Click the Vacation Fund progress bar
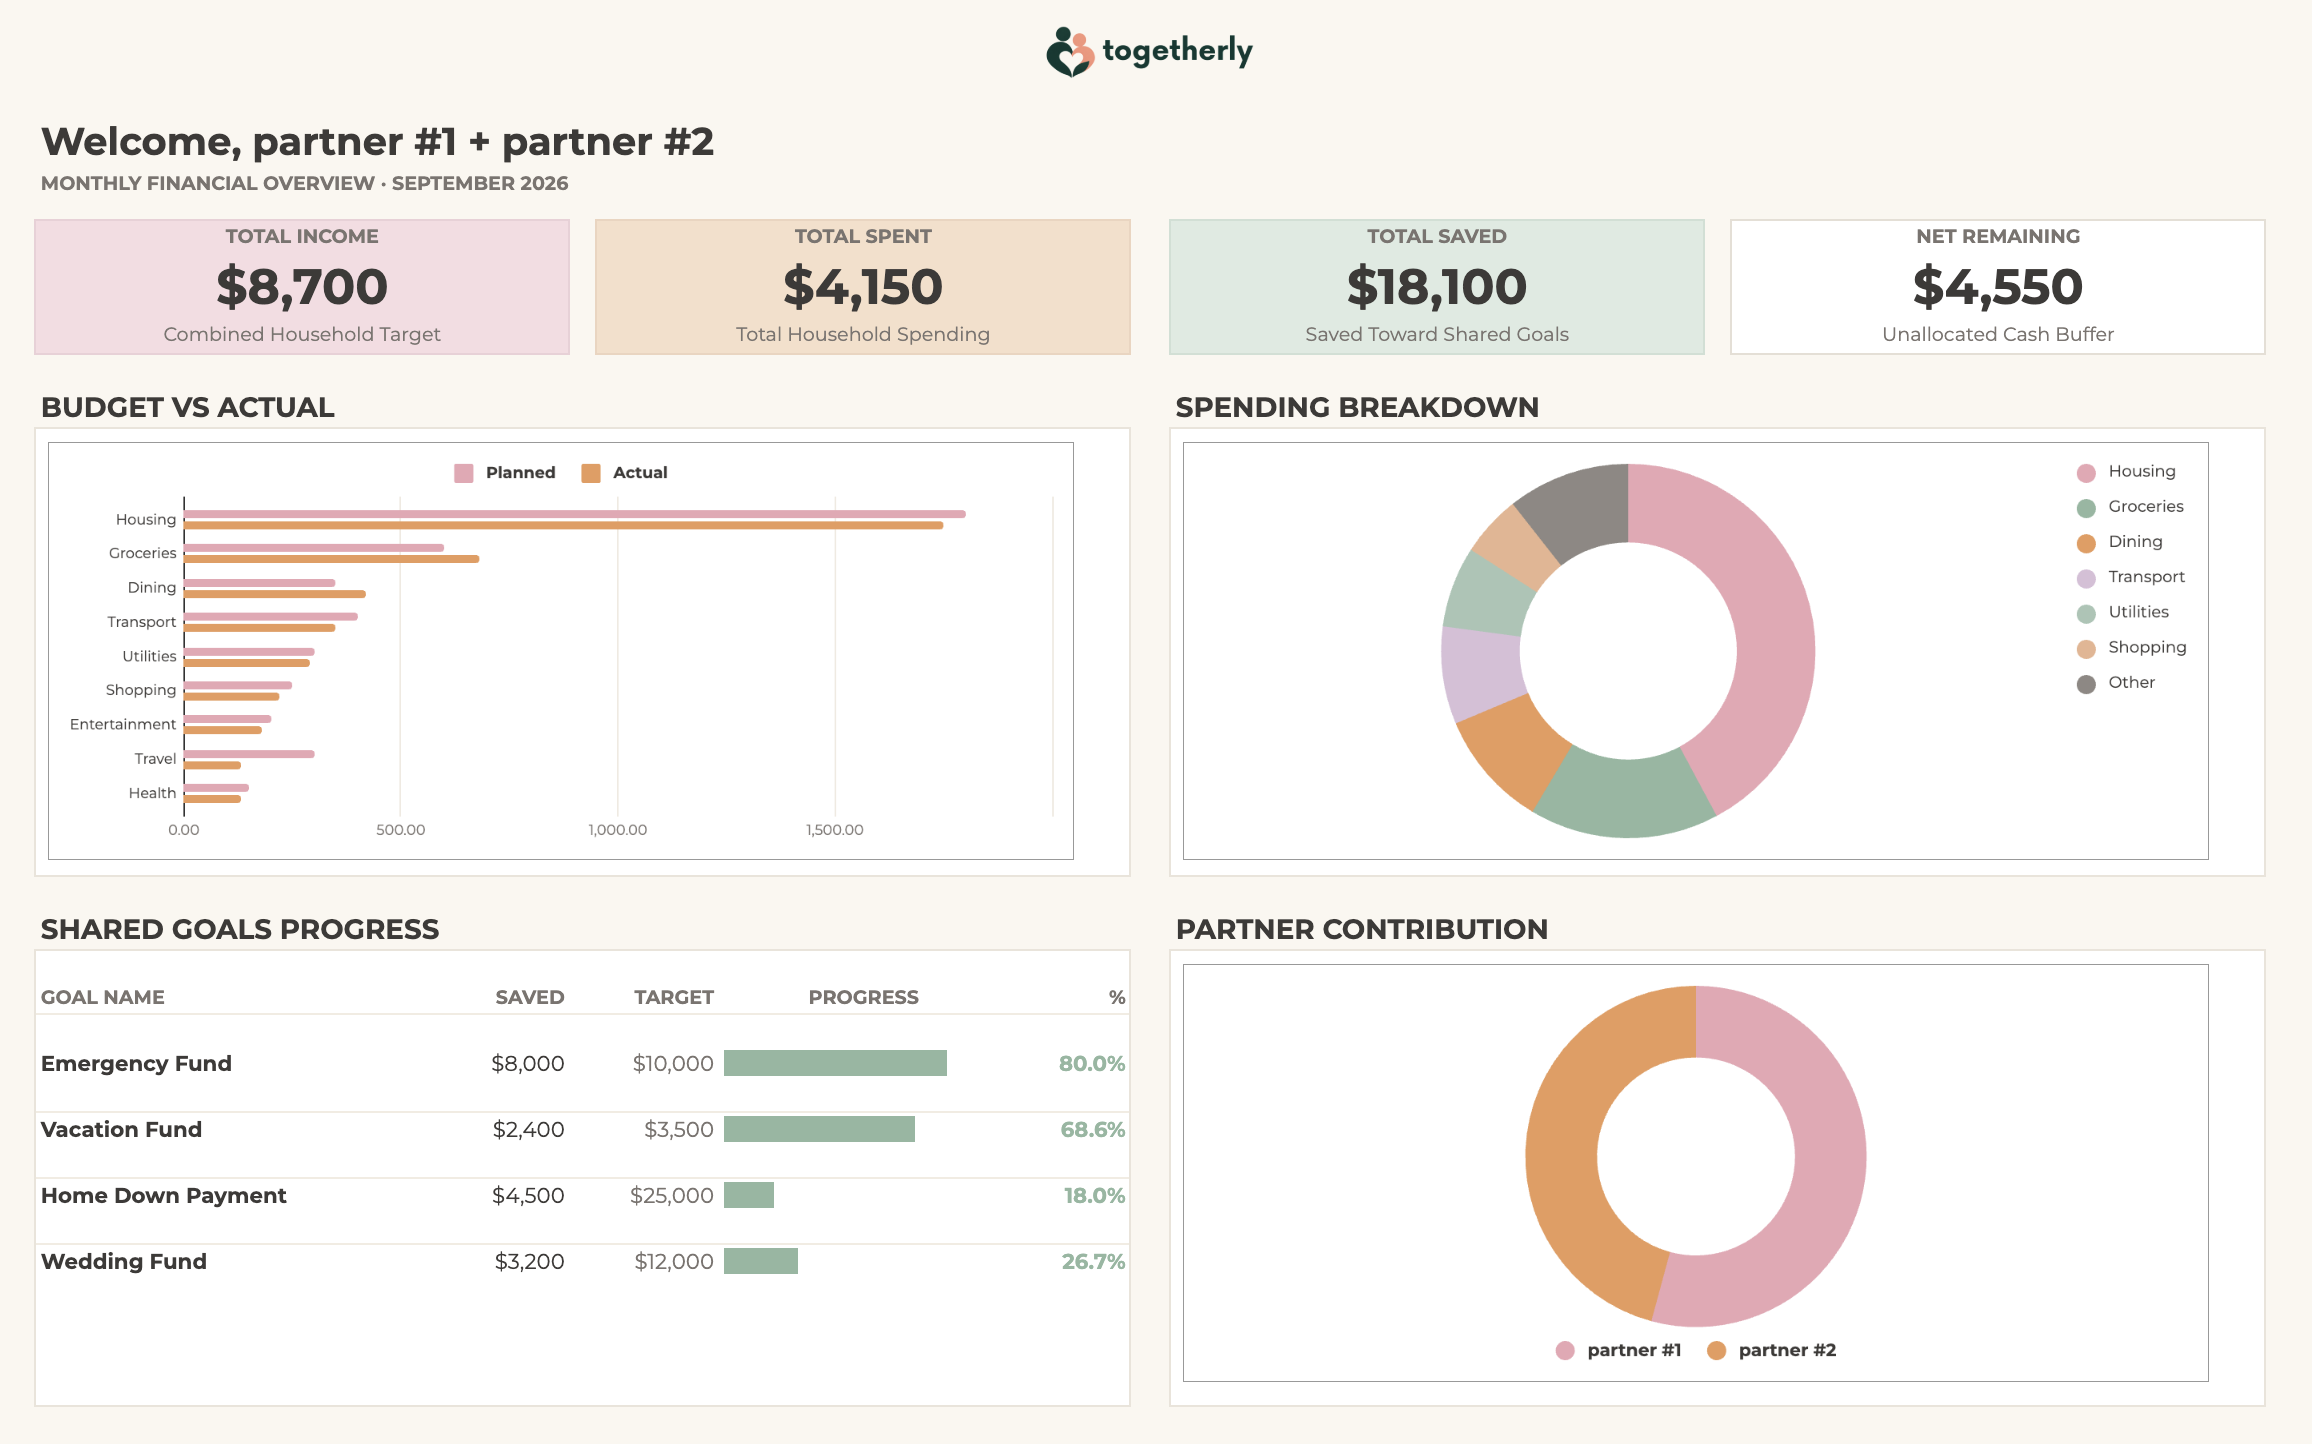This screenshot has width=2312, height=1444. tap(819, 1129)
